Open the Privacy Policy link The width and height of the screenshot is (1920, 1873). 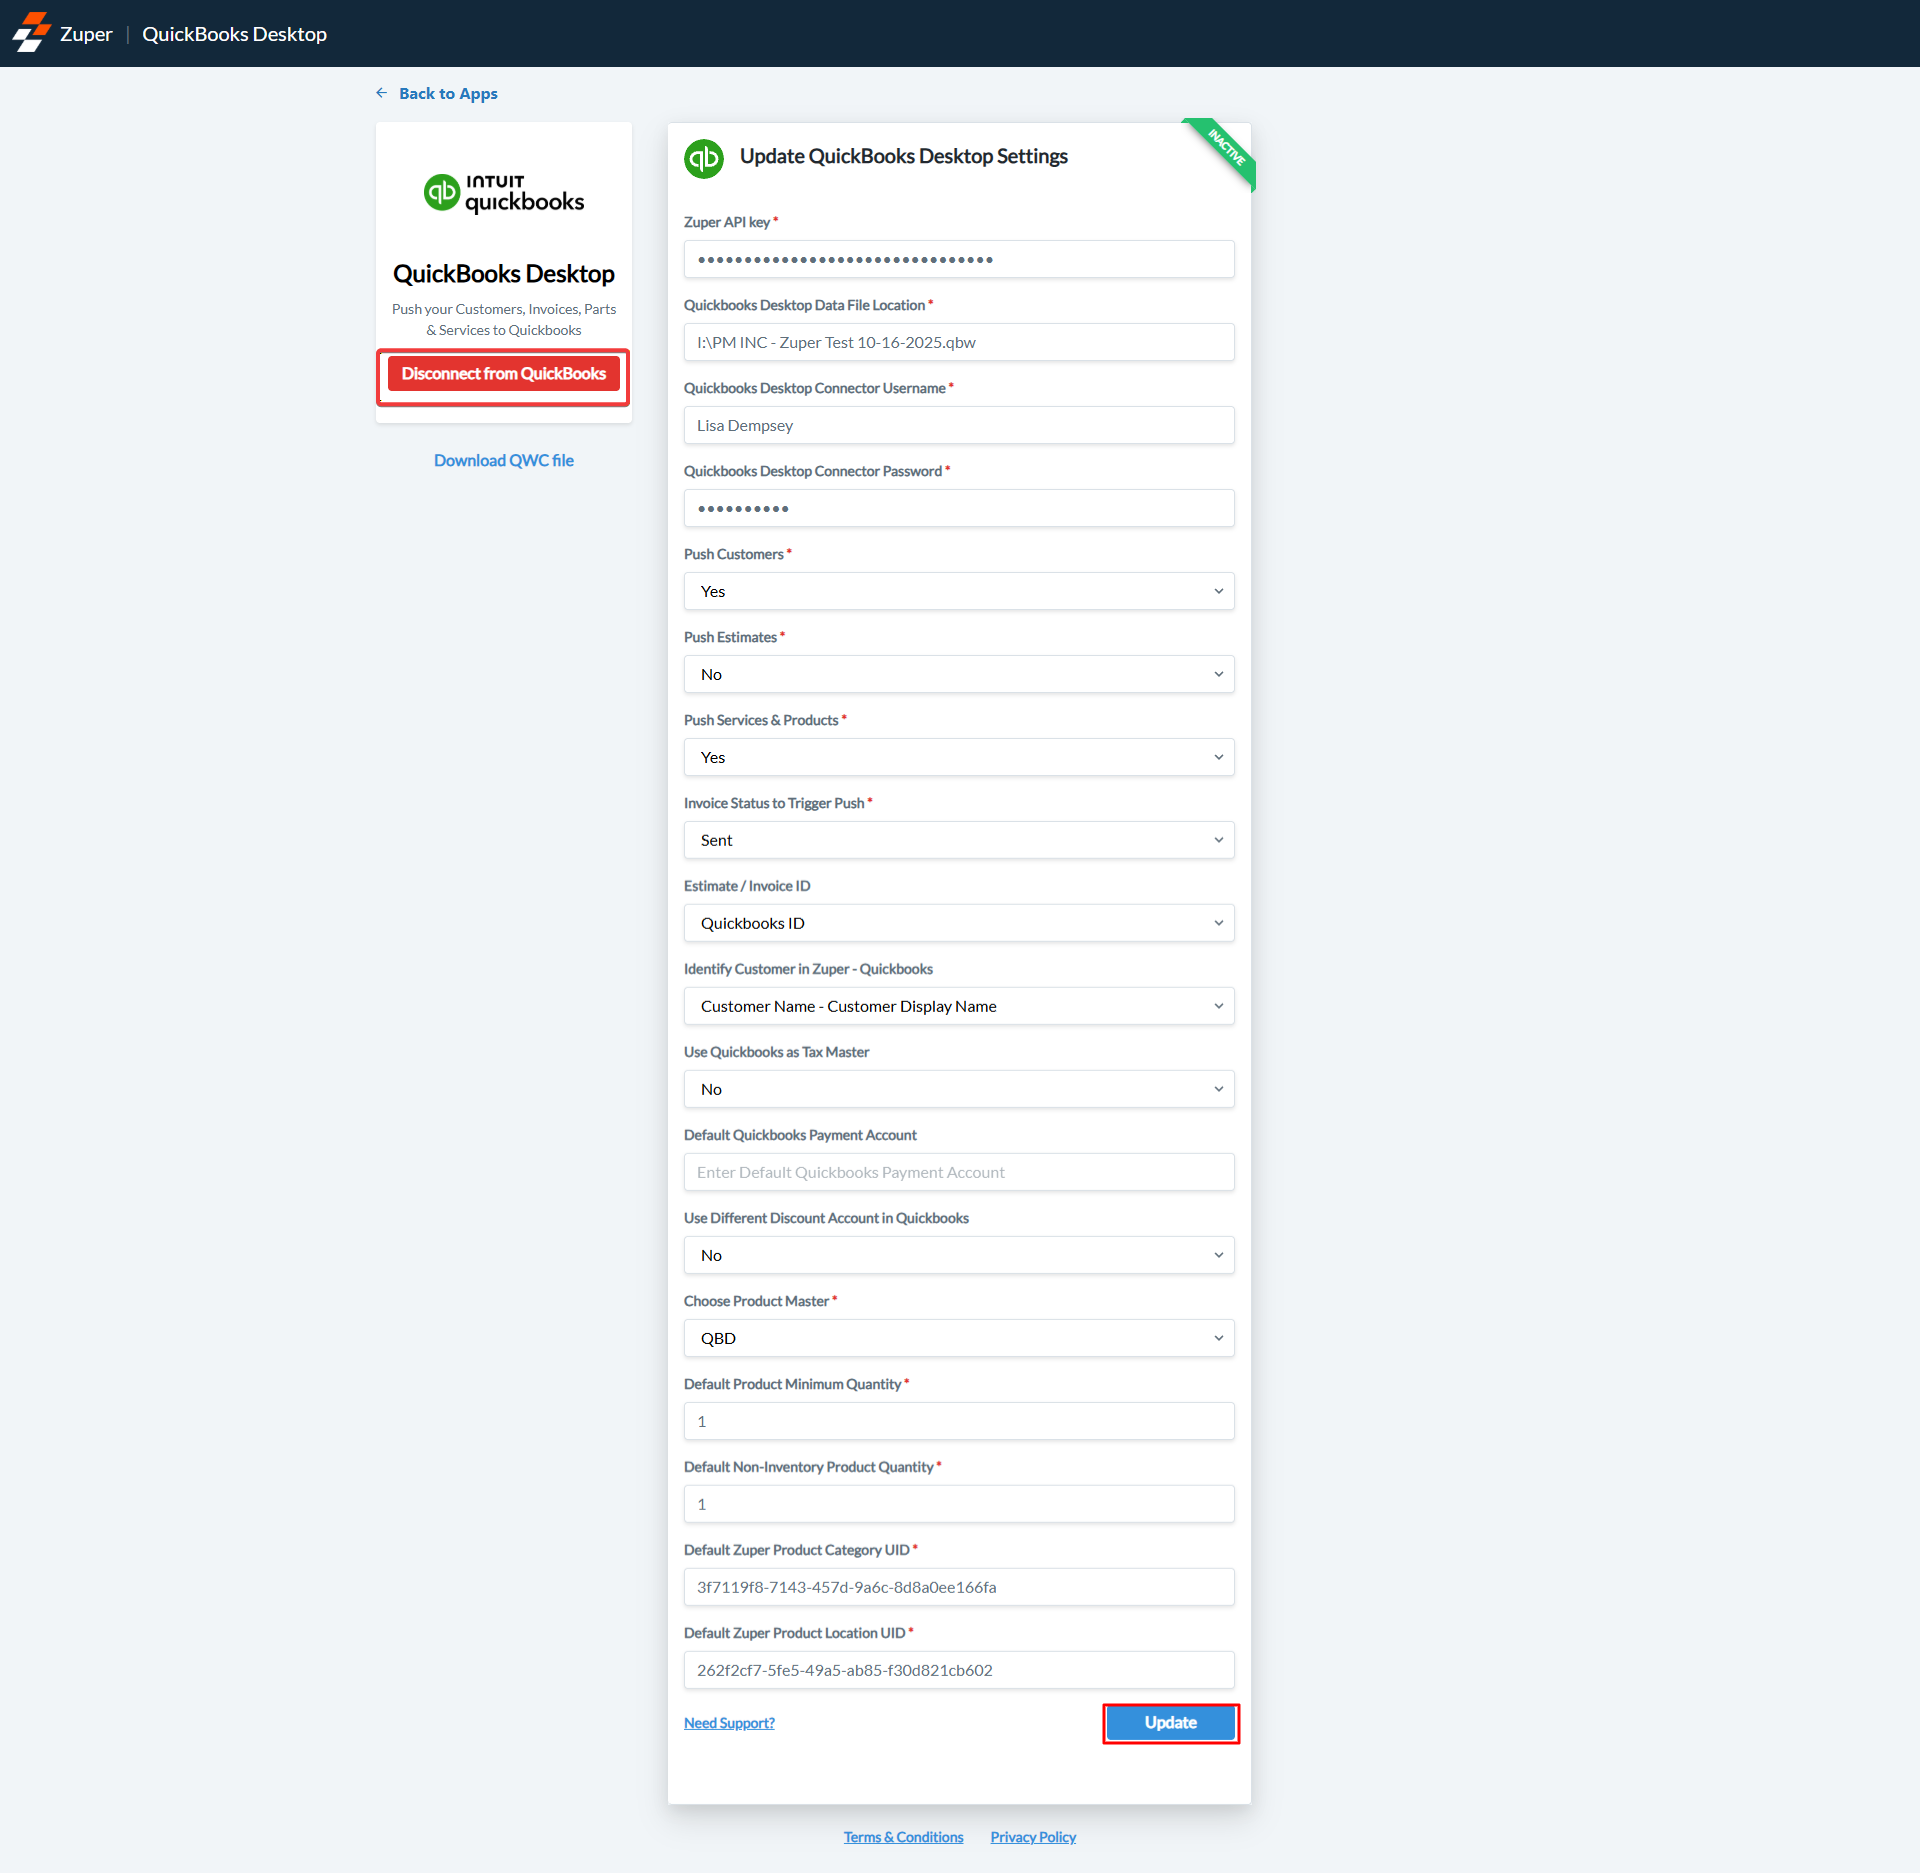coord(1032,1837)
